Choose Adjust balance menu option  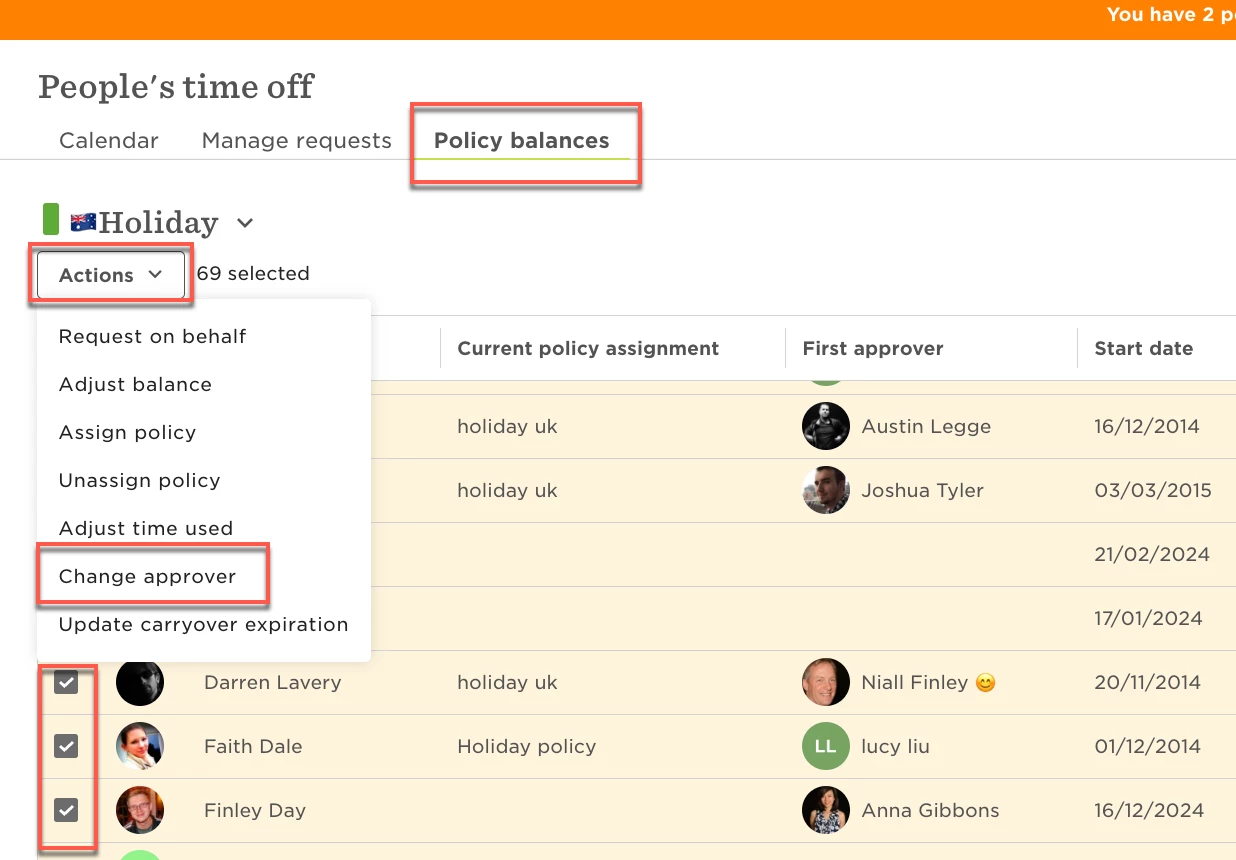coord(136,385)
